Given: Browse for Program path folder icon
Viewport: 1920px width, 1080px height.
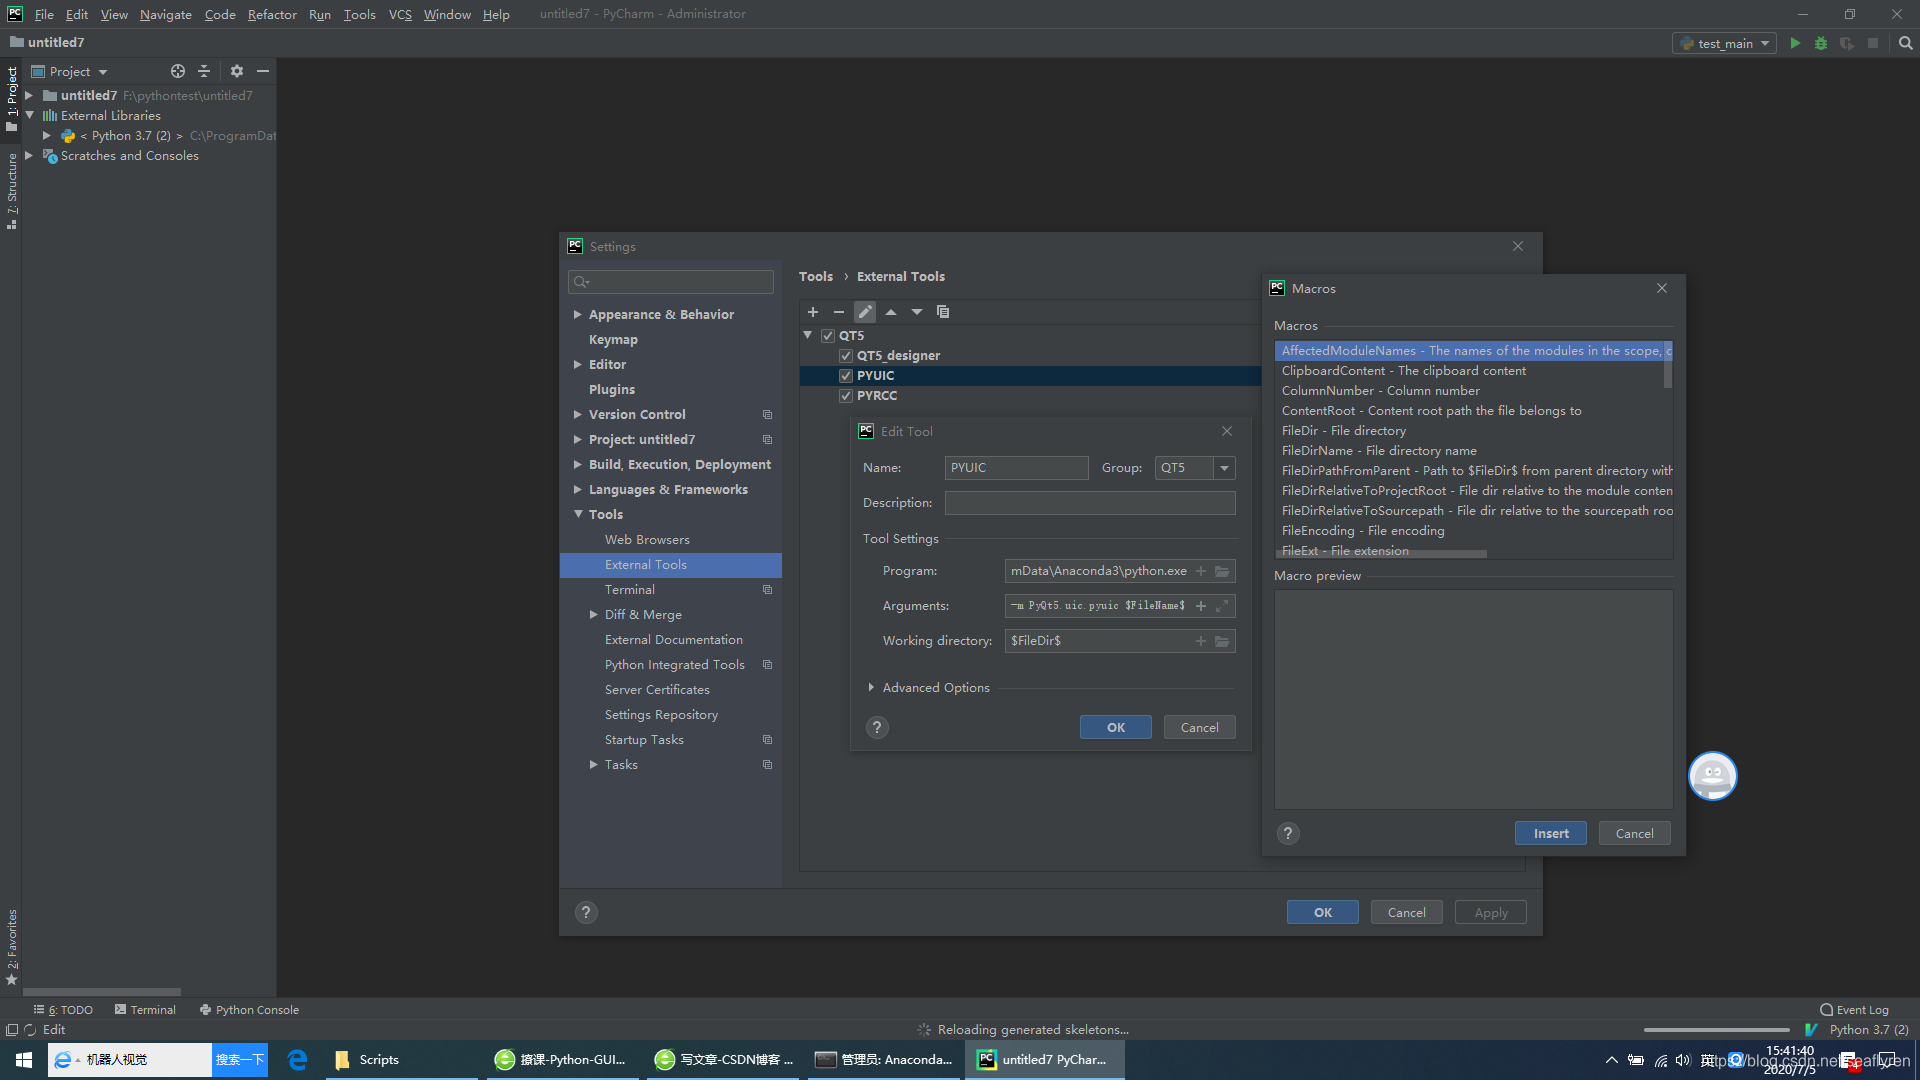Looking at the screenshot, I should 1222,571.
